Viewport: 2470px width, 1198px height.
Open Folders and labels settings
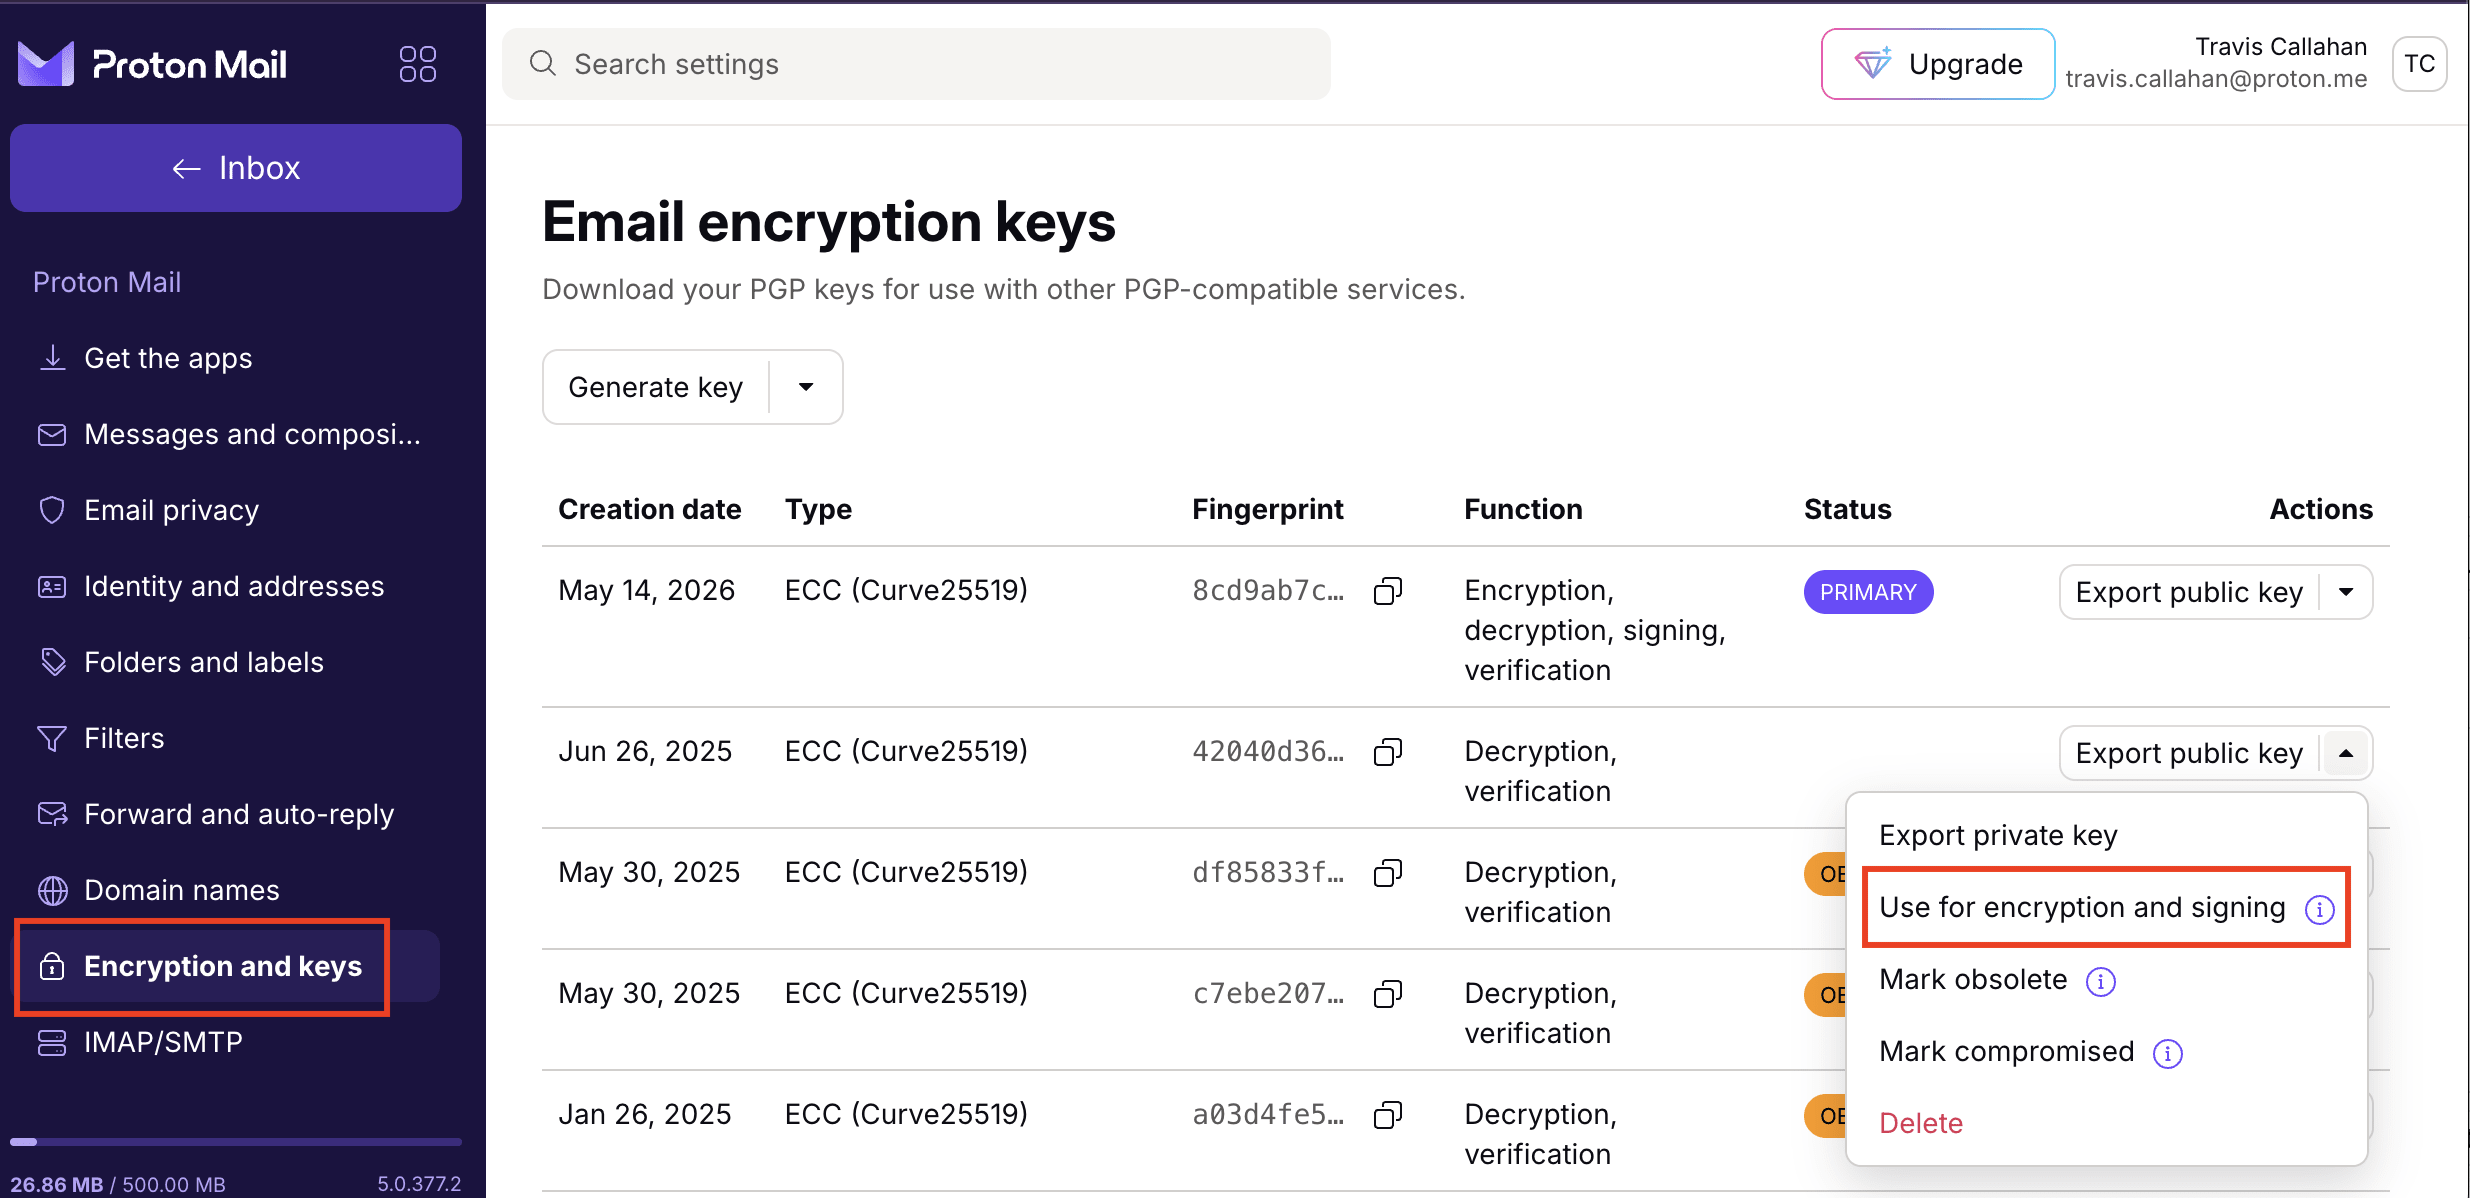click(228, 662)
